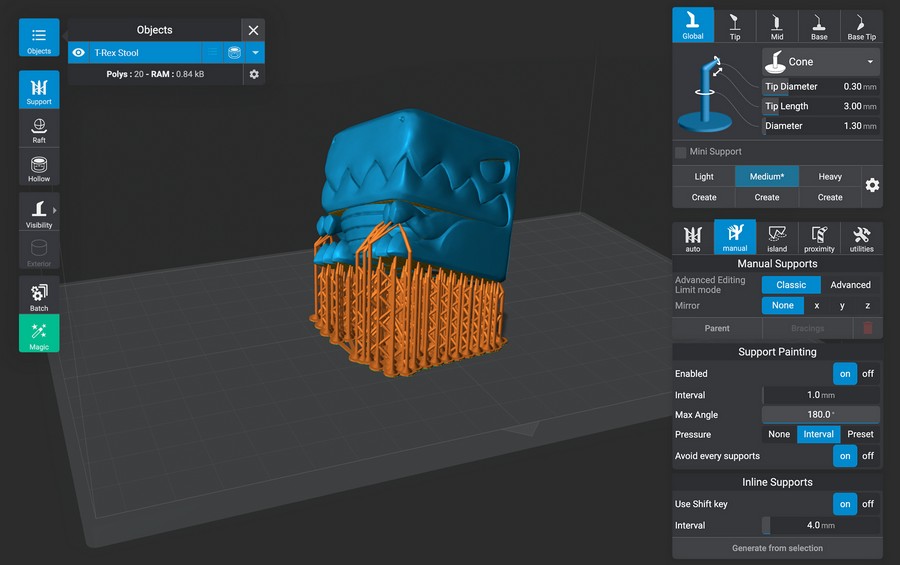This screenshot has height=565, width=900.
Task: Adjust the Tip Diameter slider value
Action: click(x=821, y=87)
